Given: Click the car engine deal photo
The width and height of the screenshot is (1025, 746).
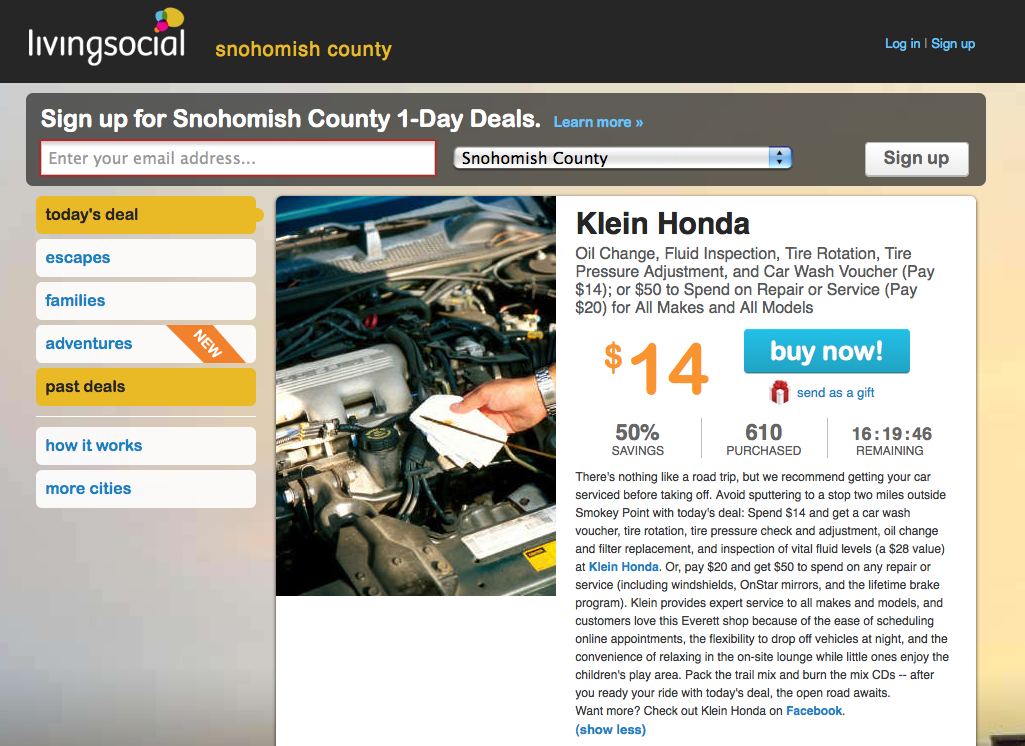Looking at the screenshot, I should [x=416, y=396].
